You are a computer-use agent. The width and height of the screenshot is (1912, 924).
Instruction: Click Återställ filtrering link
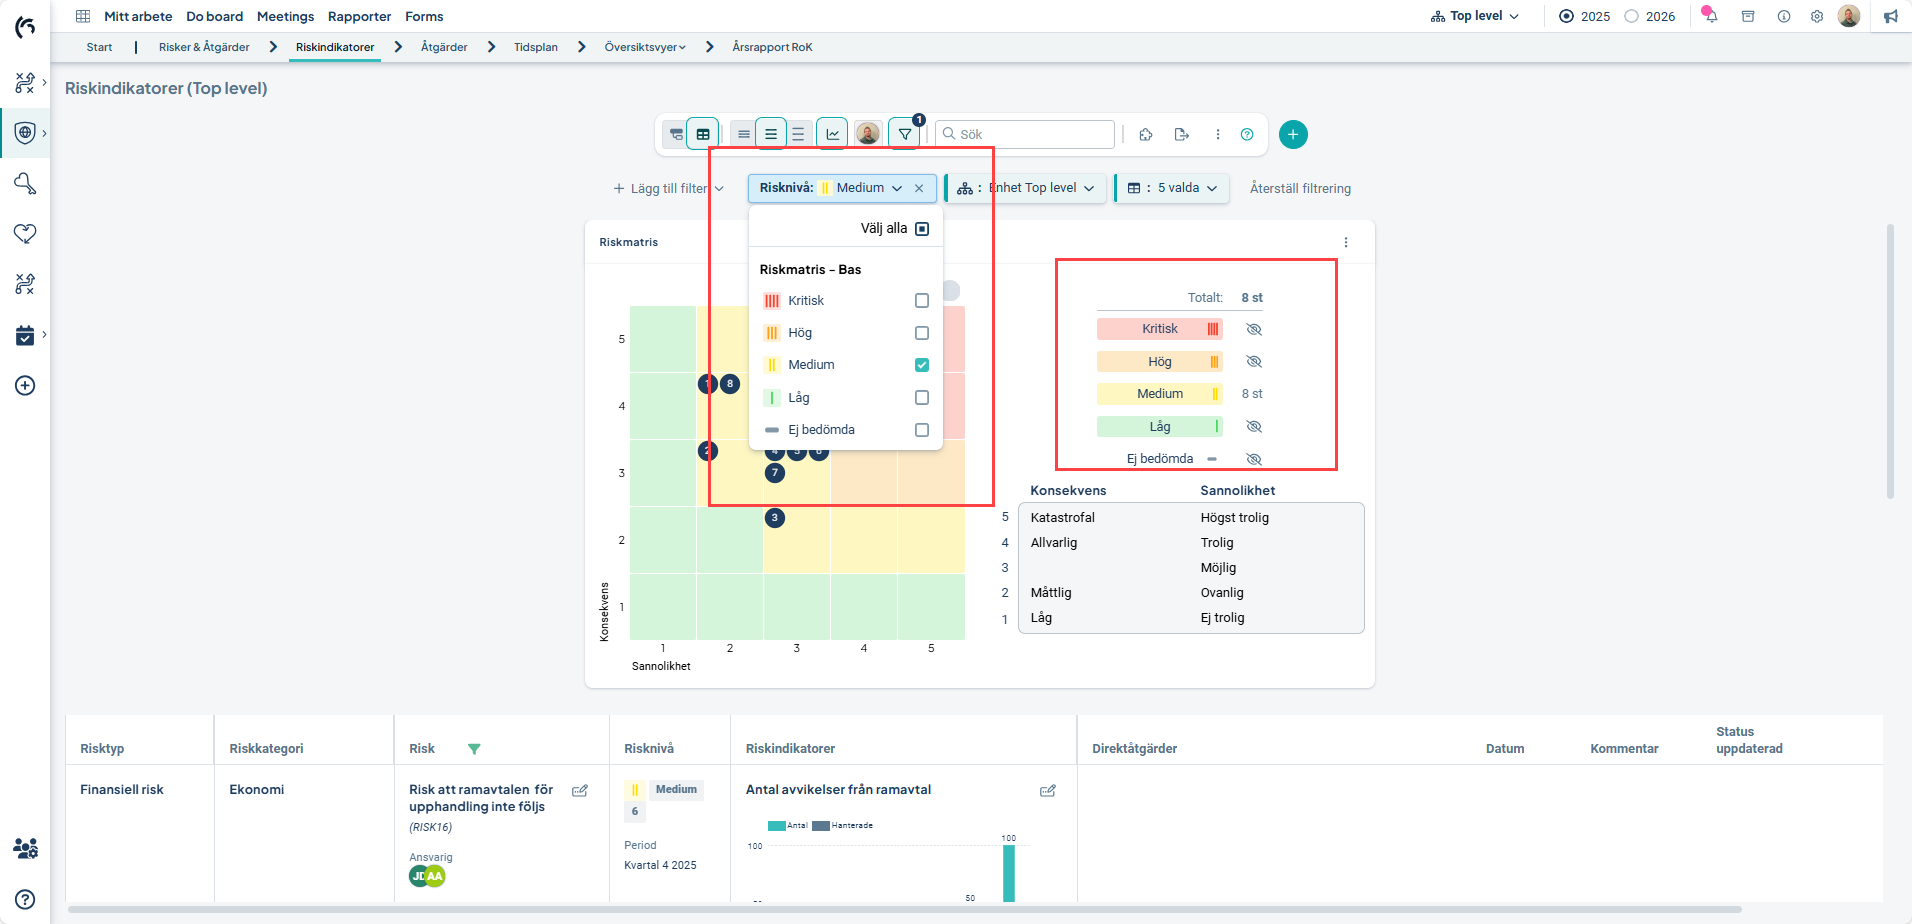[x=1300, y=188]
